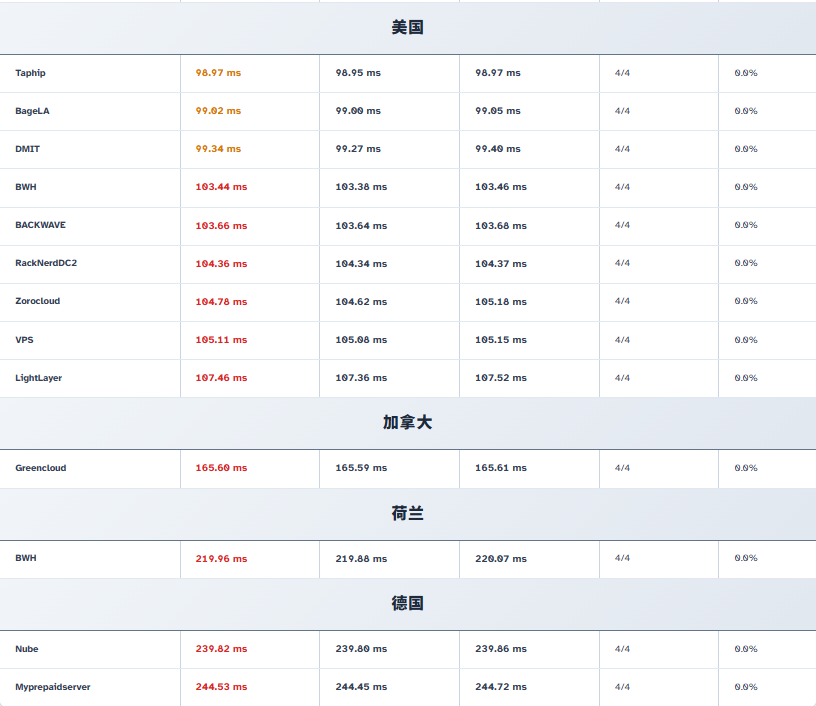Toggle the 德国 section header

[408, 604]
